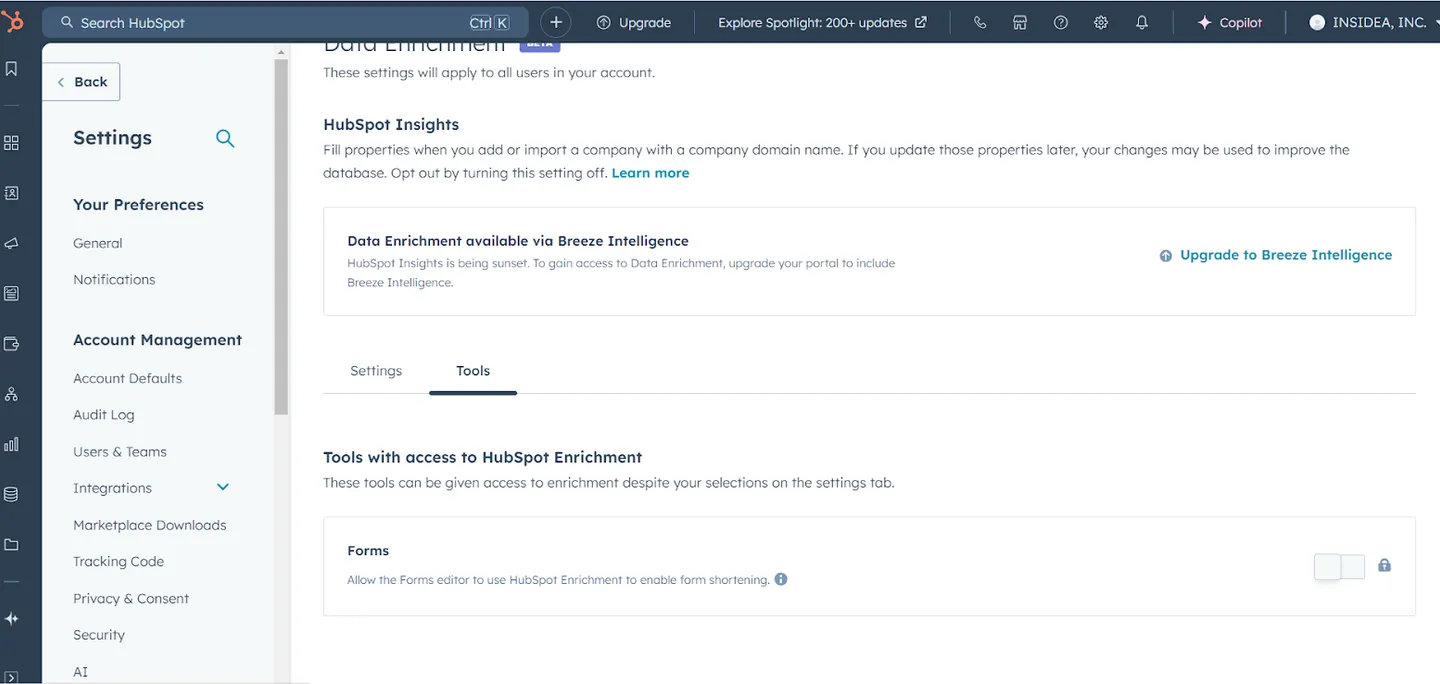Viewport: 1440px width, 684px height.
Task: Open AI settings
Action: pos(81,672)
